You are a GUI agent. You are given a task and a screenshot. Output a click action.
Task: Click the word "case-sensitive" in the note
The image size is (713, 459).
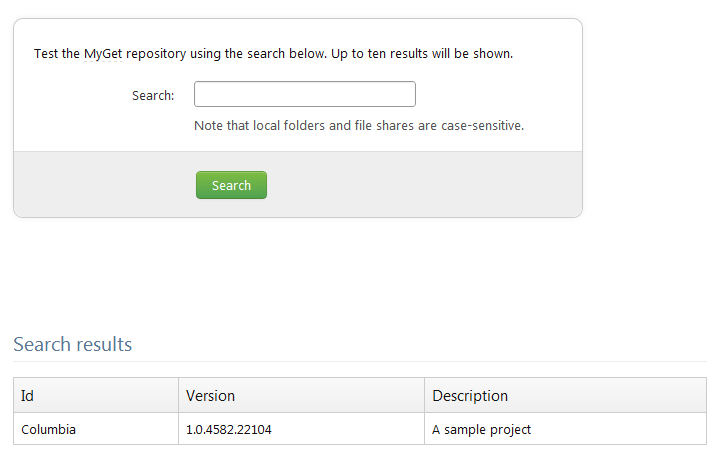482,126
